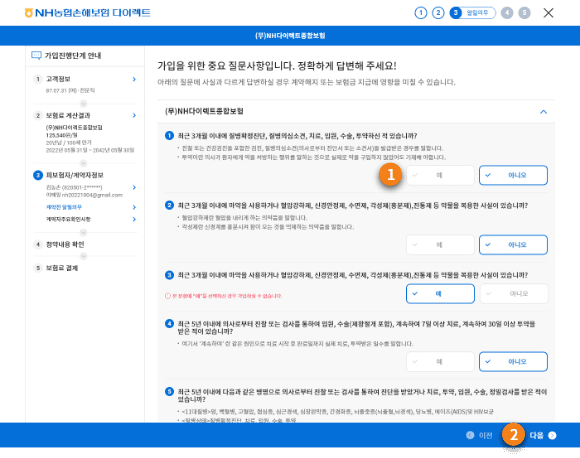Screen dimensions: 580x458
Task: Select the step 3 알릴의무 progress pill
Action: tap(472, 13)
